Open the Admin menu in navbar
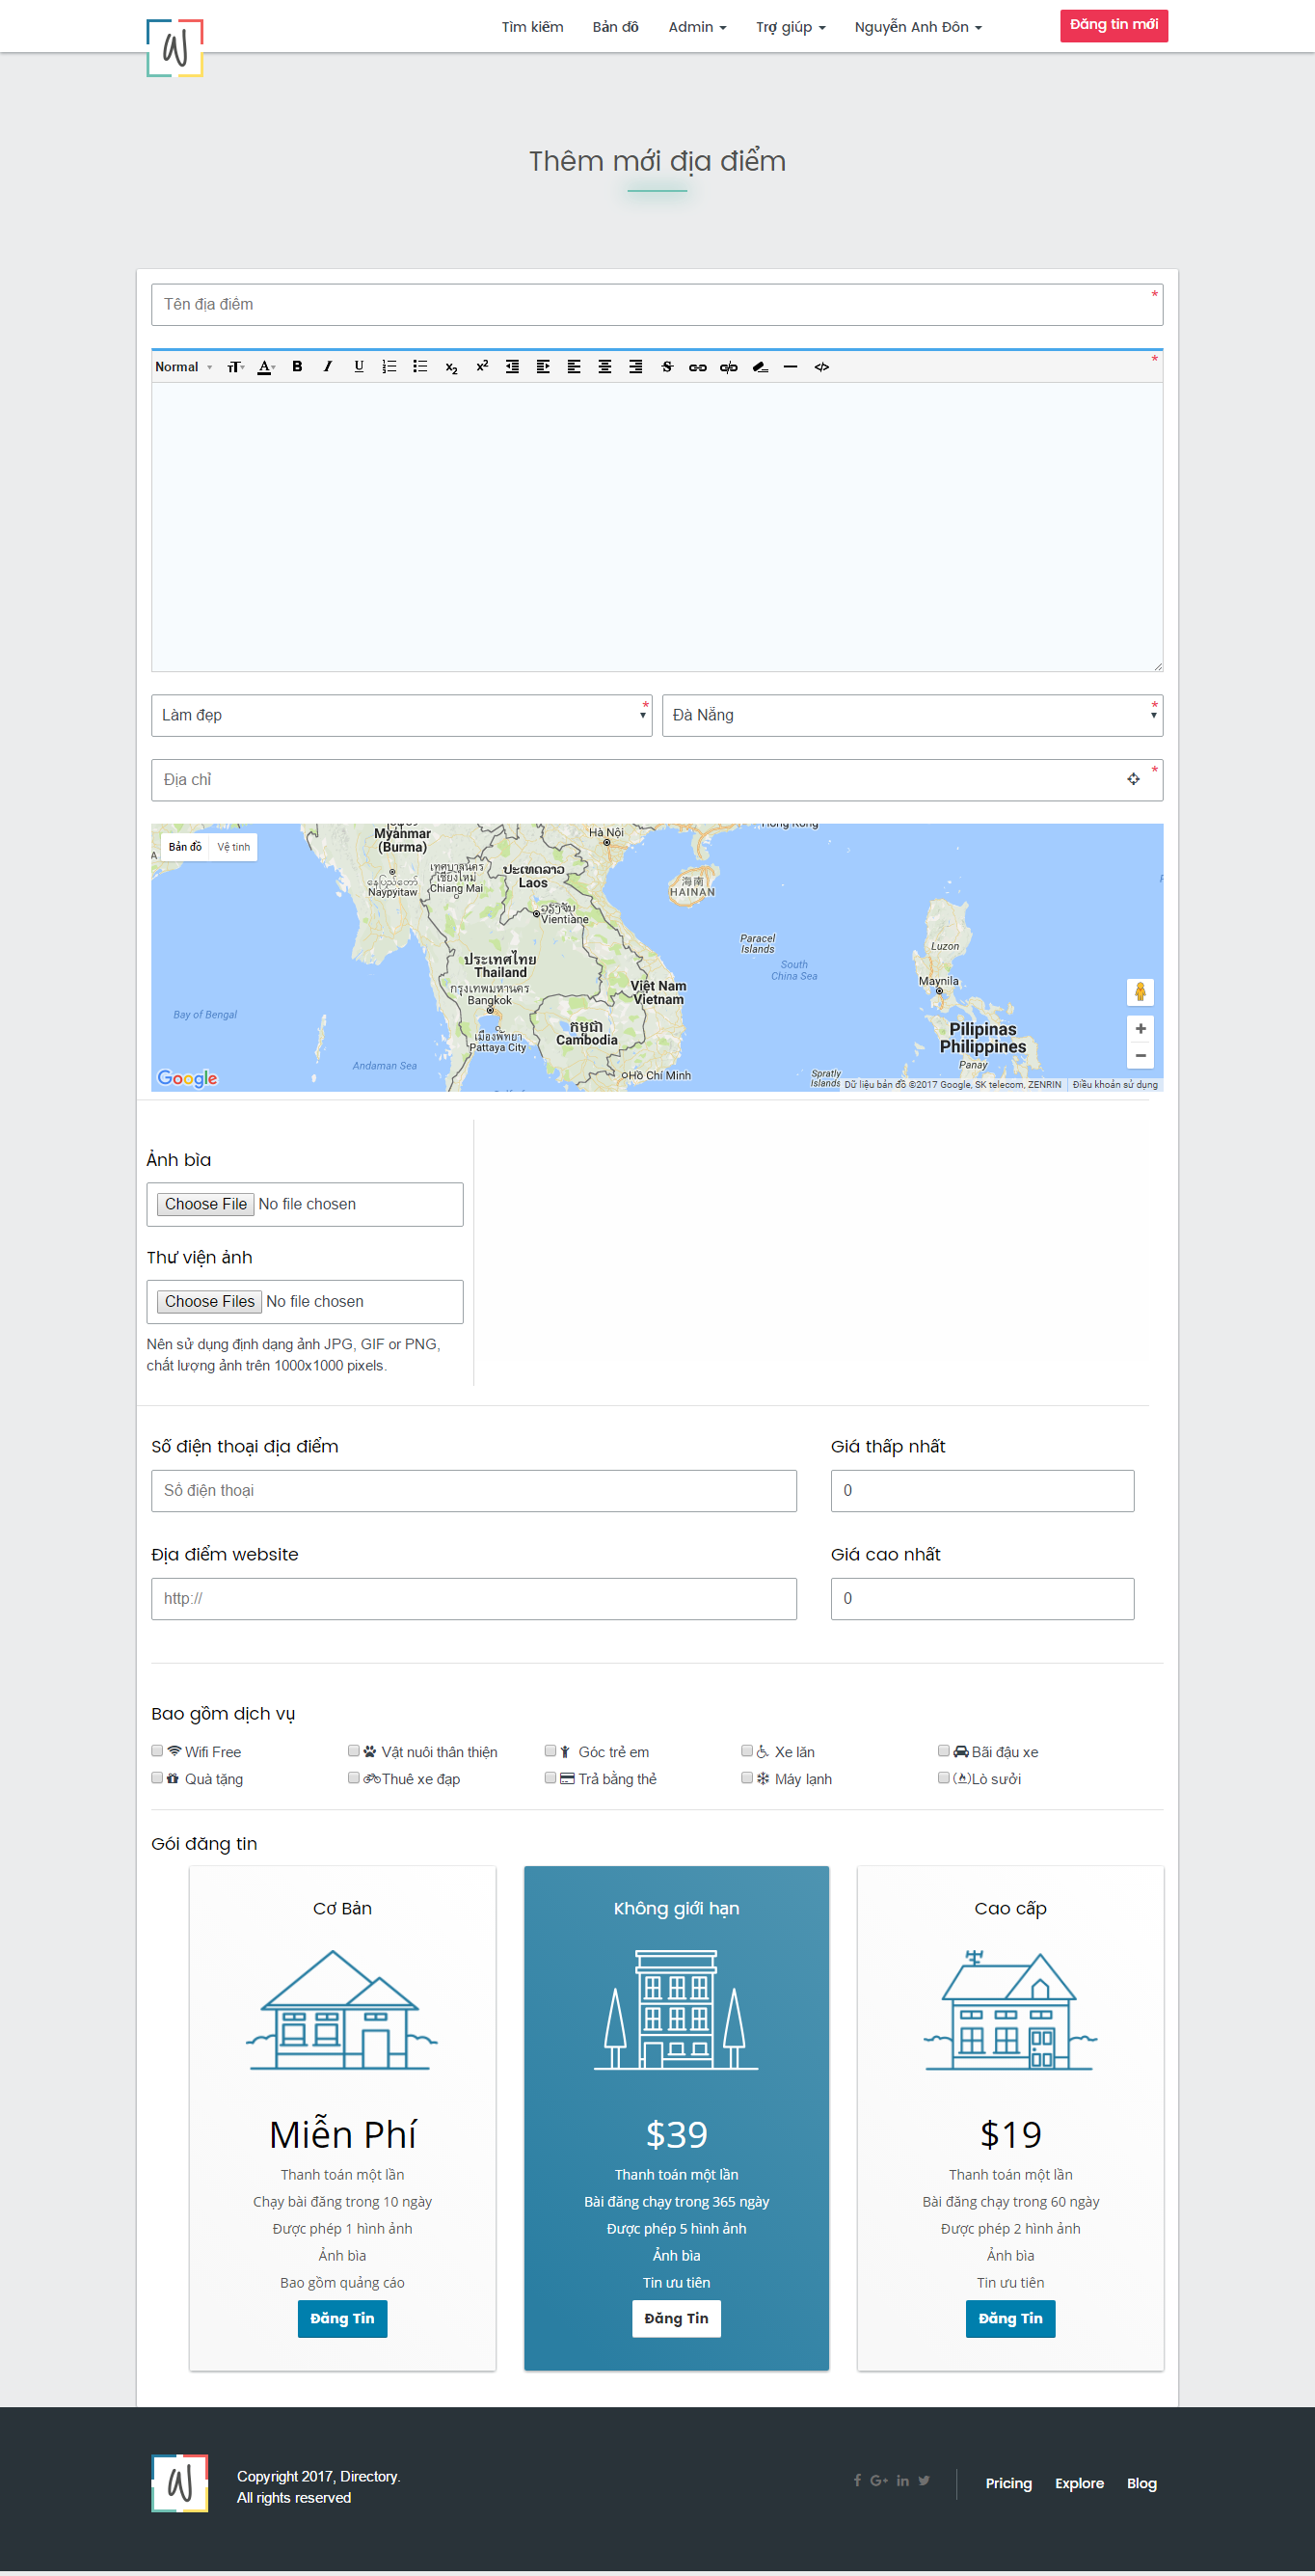The width and height of the screenshot is (1315, 2576). [x=697, y=27]
